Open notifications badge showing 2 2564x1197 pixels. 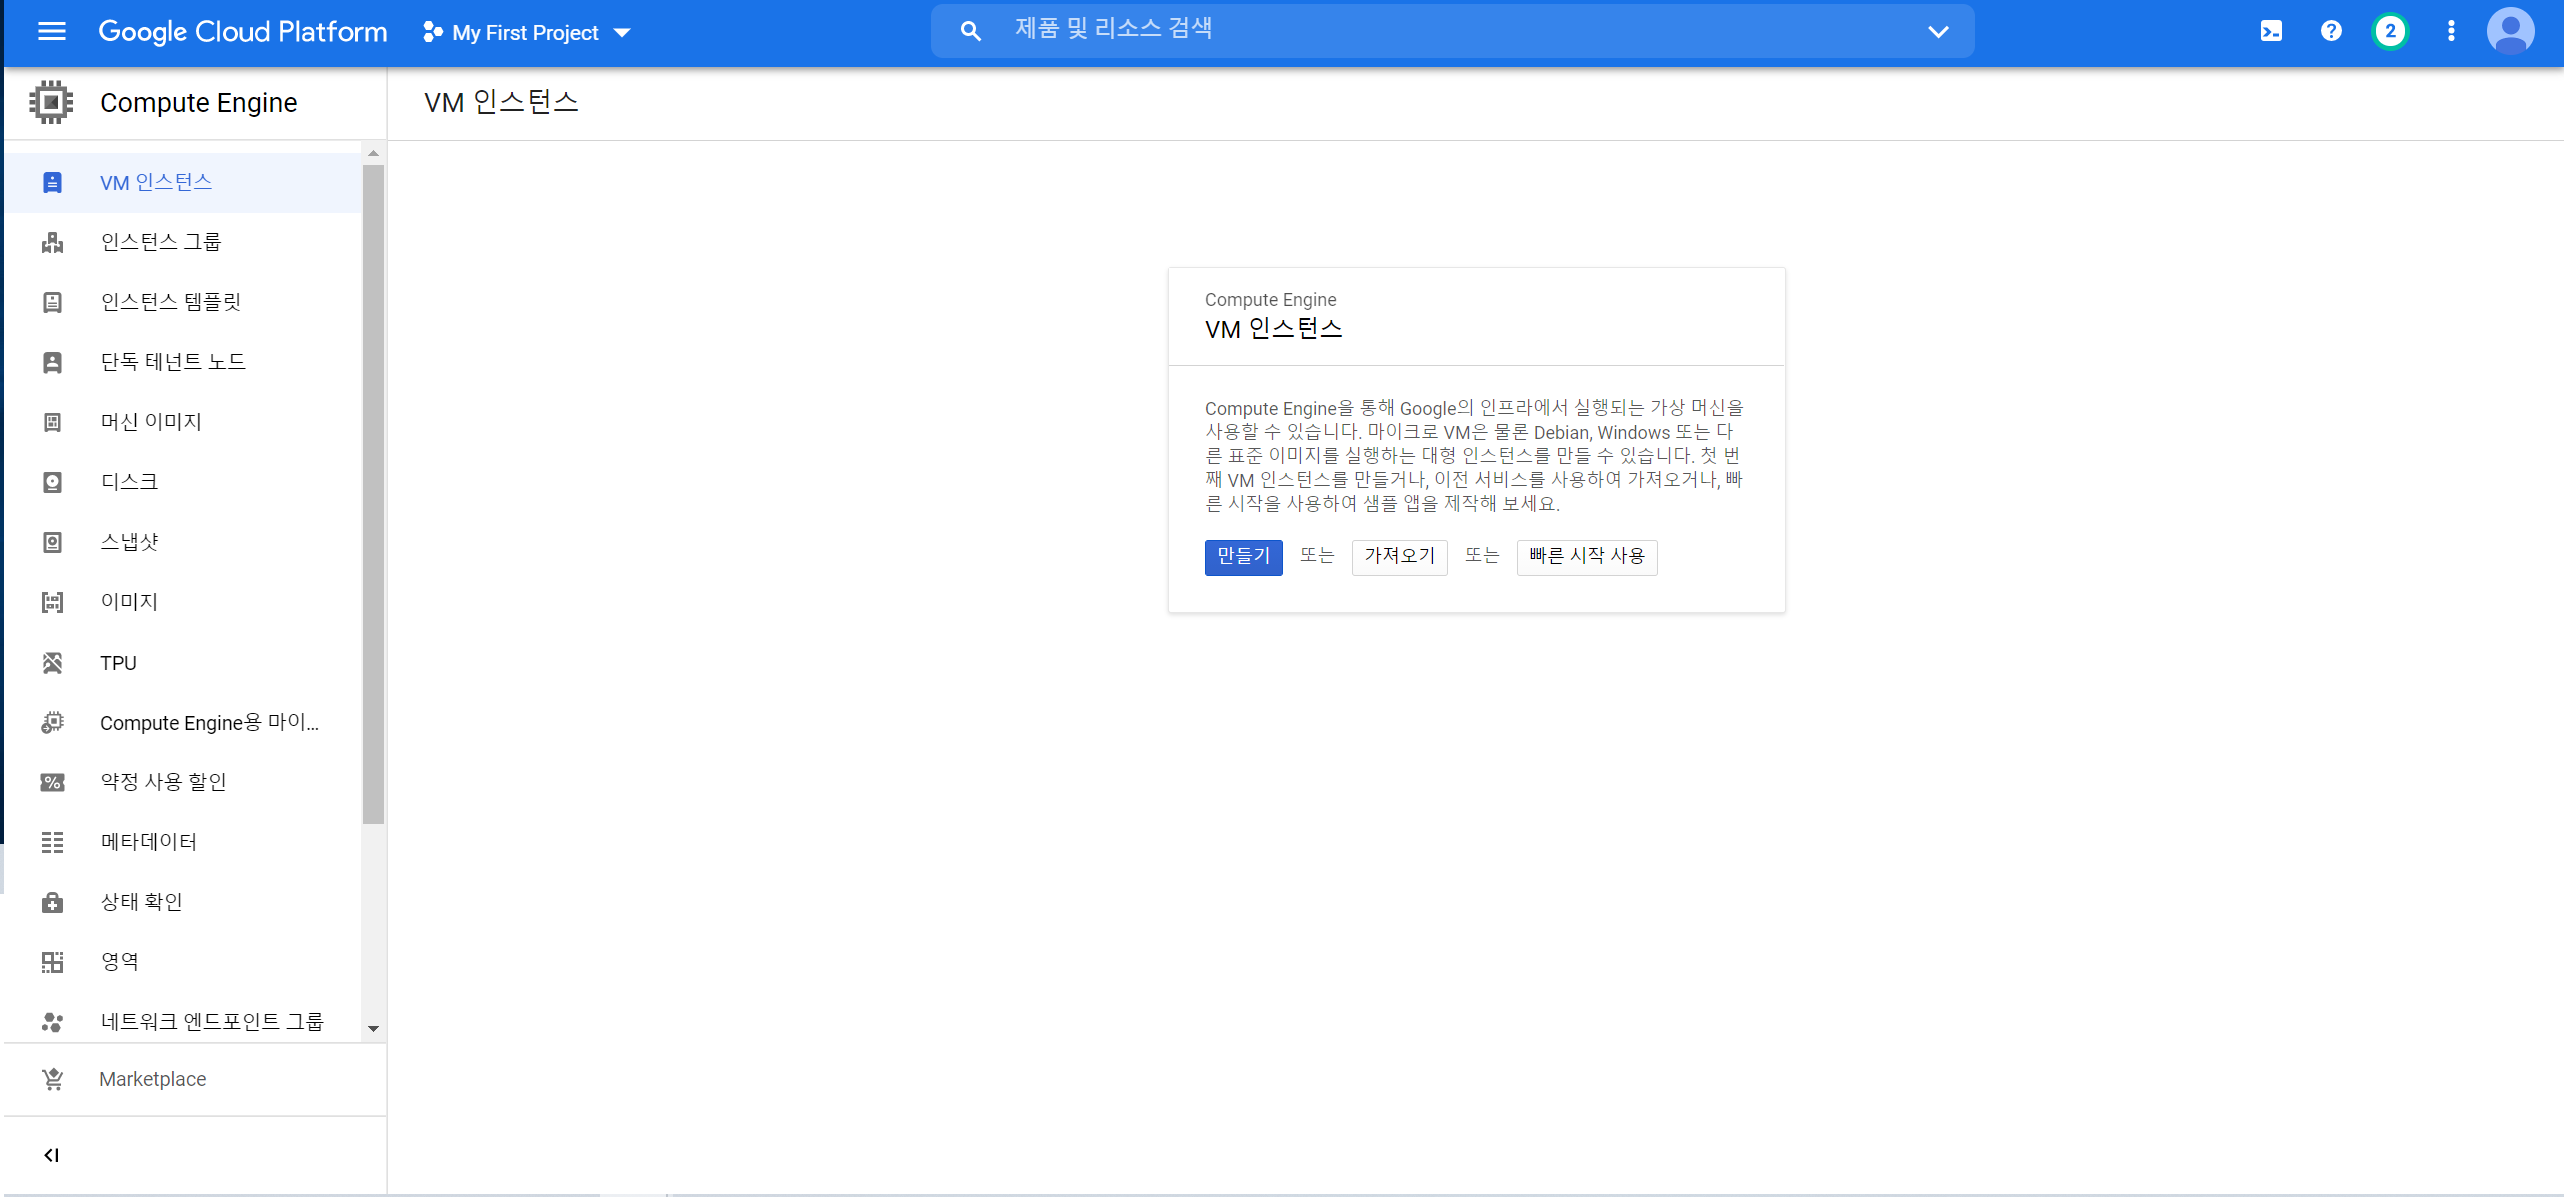pos(2390,32)
